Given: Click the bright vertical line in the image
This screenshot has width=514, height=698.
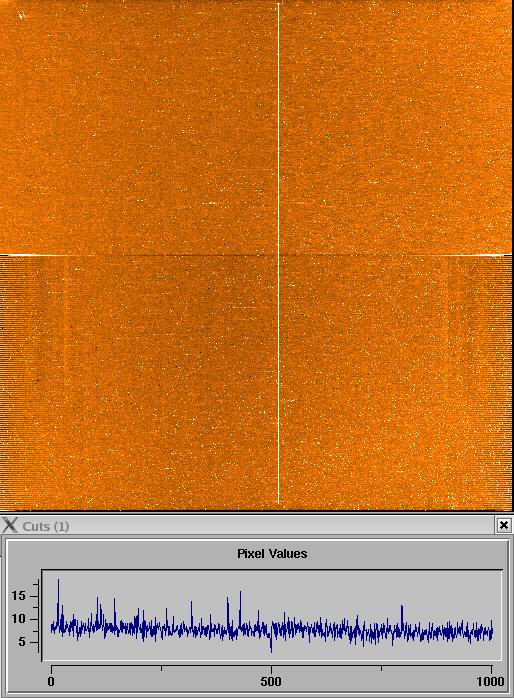Looking at the screenshot, I should (279, 254).
